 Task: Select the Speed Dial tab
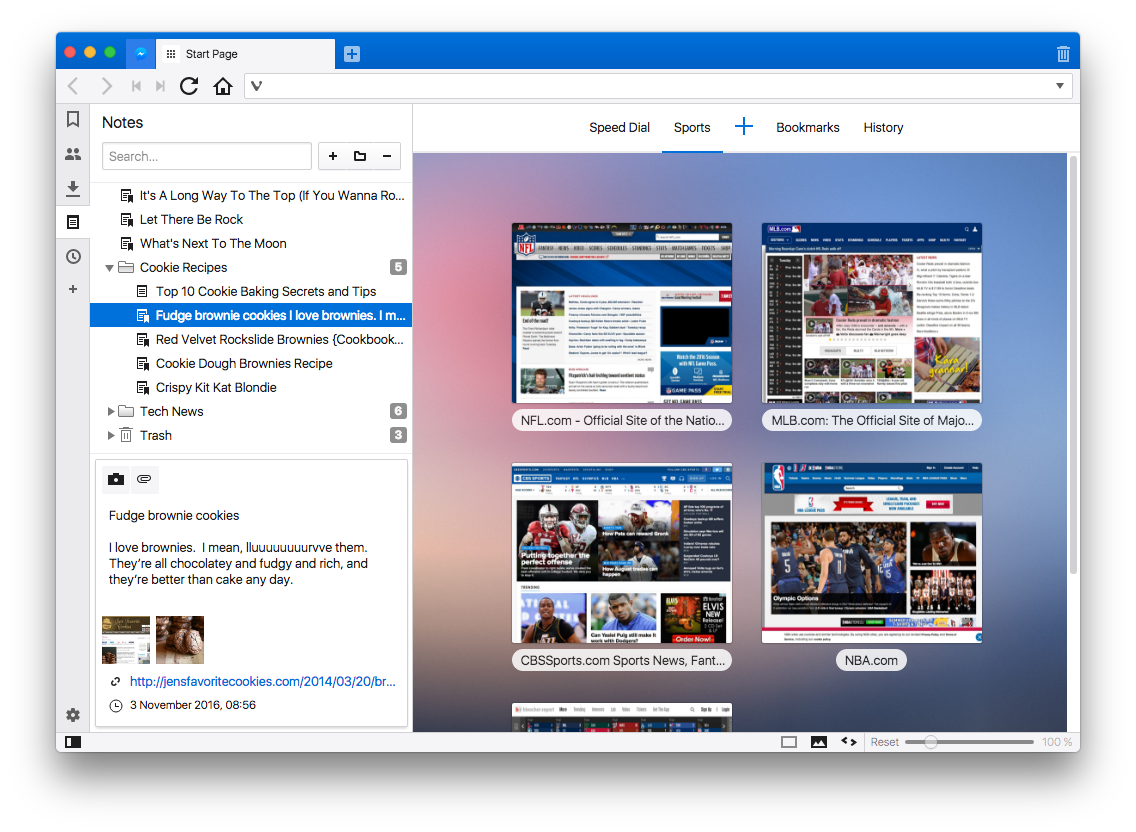click(x=619, y=127)
